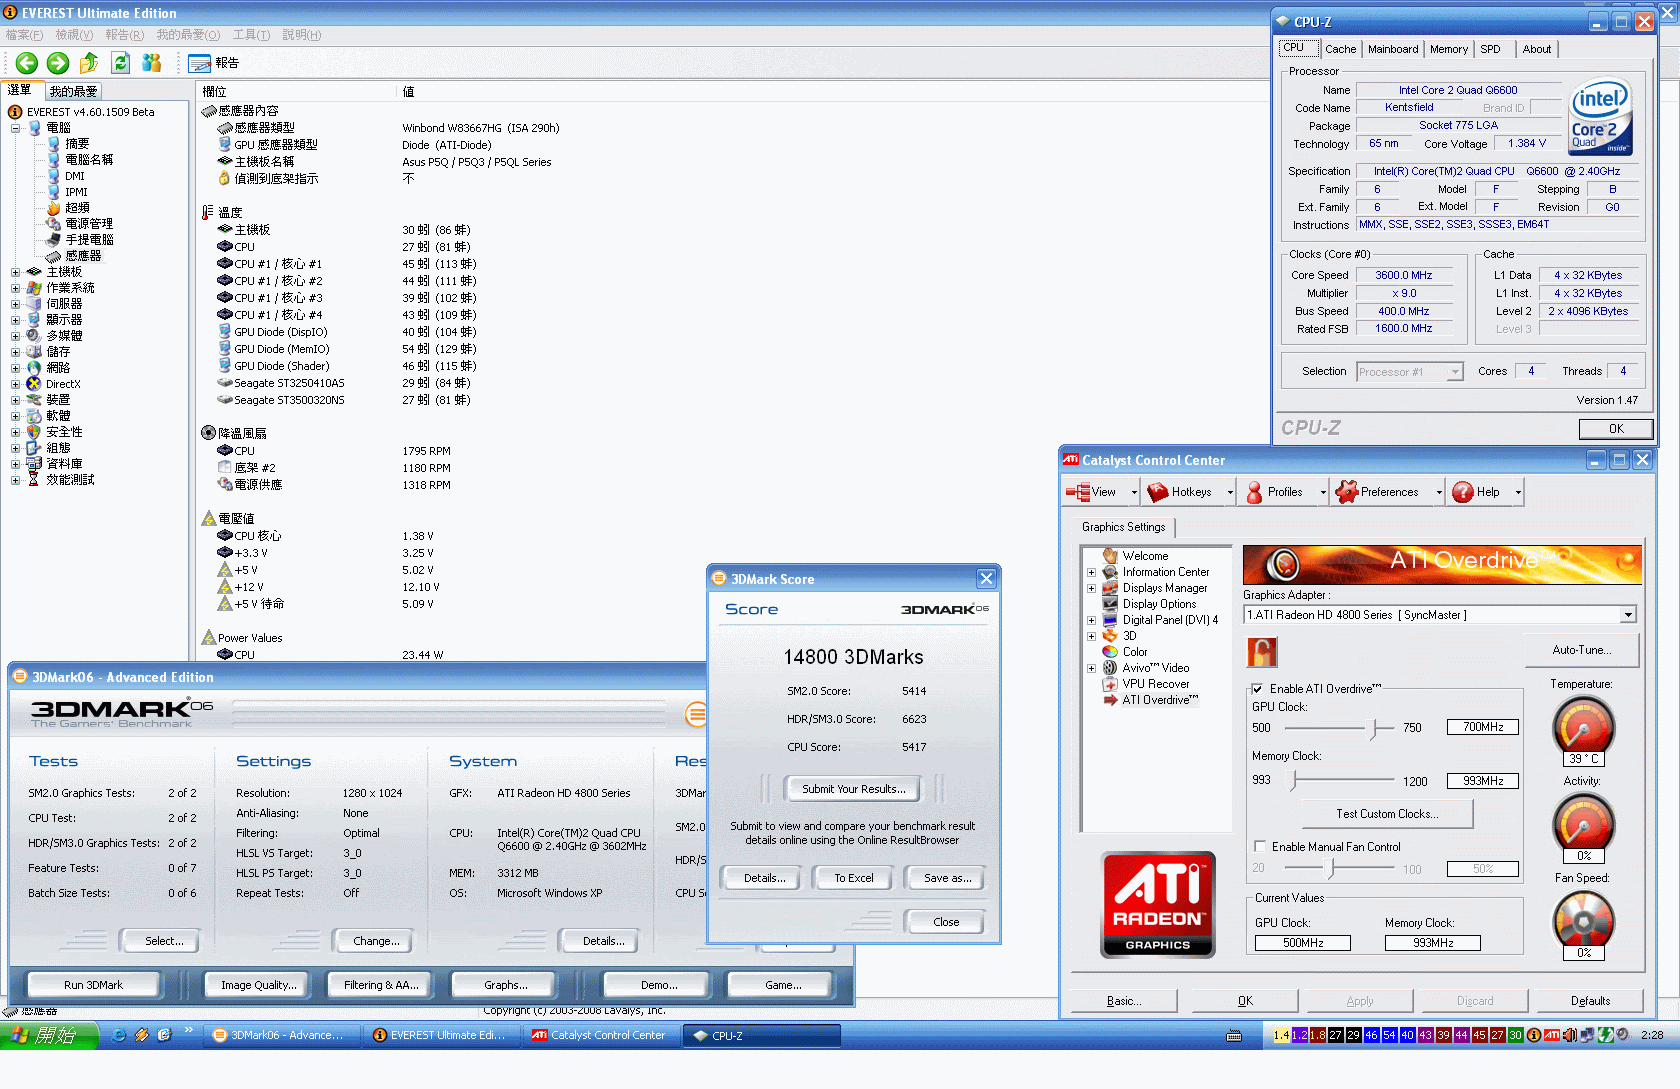Screen dimensions: 1680x1089
Task: Click Auto-Tune button in ATI Overdrive
Action: 1581,650
